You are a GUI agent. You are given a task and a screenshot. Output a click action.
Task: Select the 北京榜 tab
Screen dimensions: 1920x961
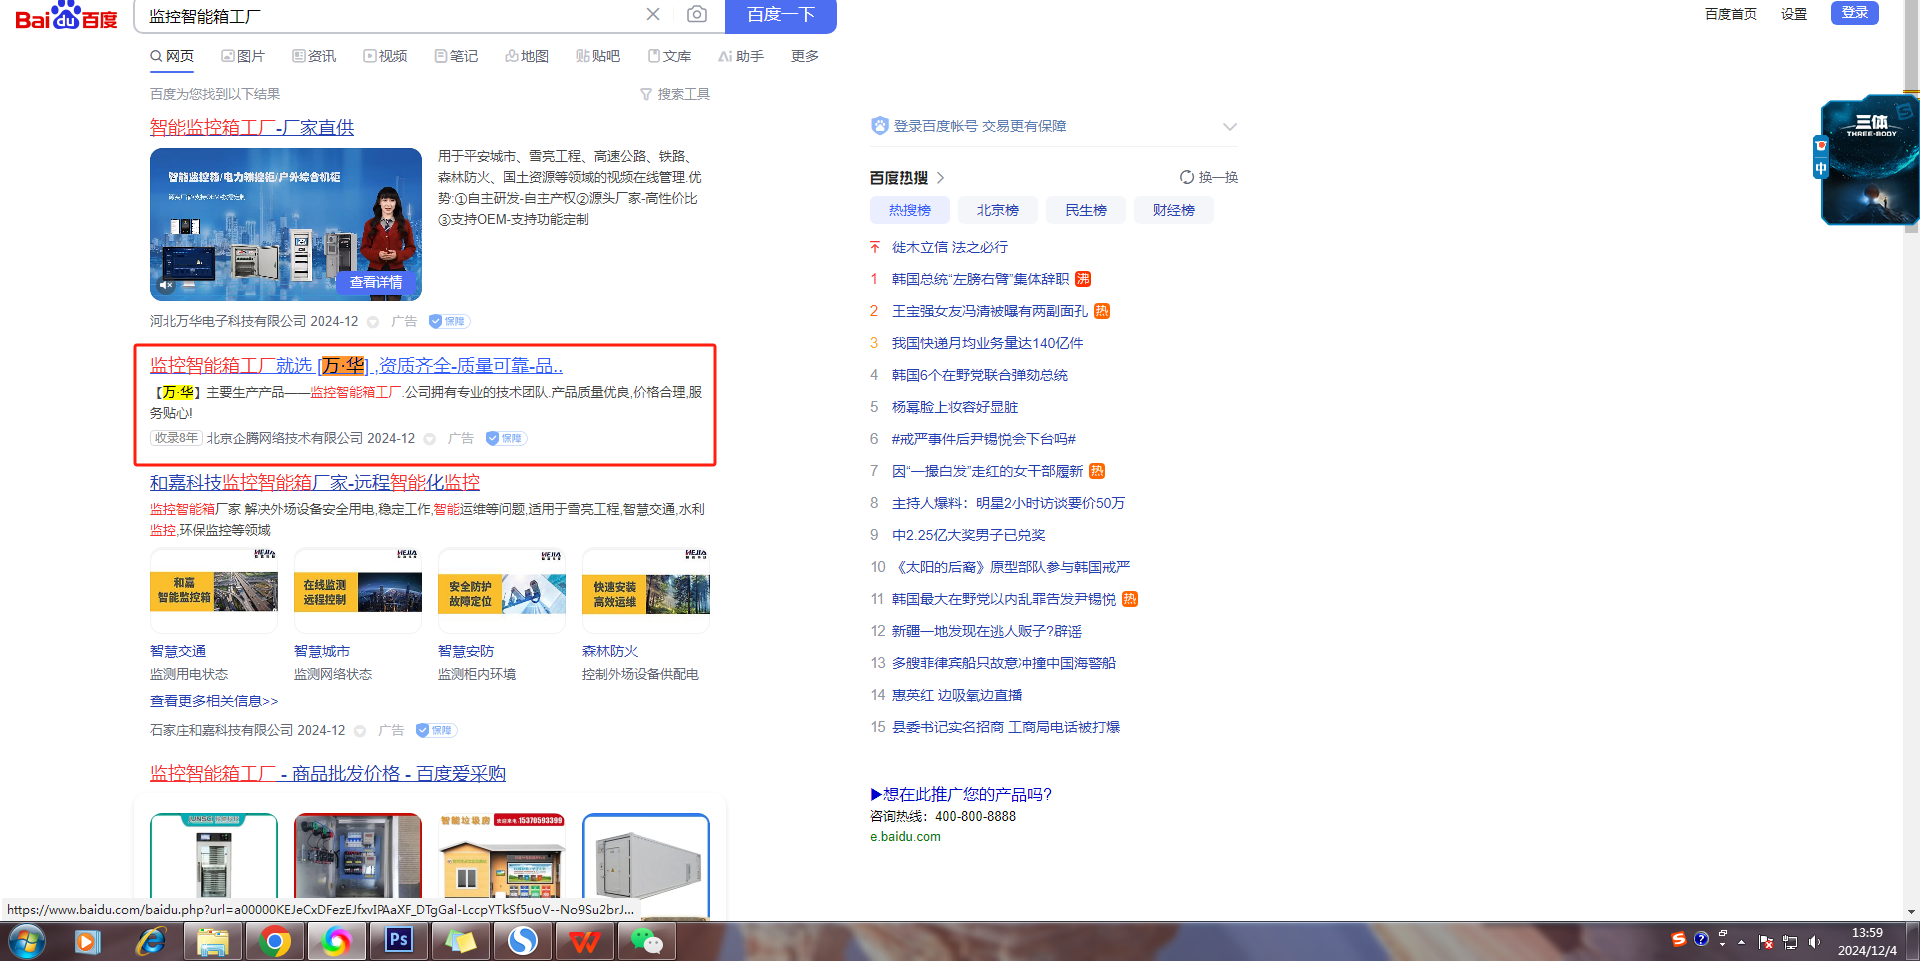tap(998, 210)
